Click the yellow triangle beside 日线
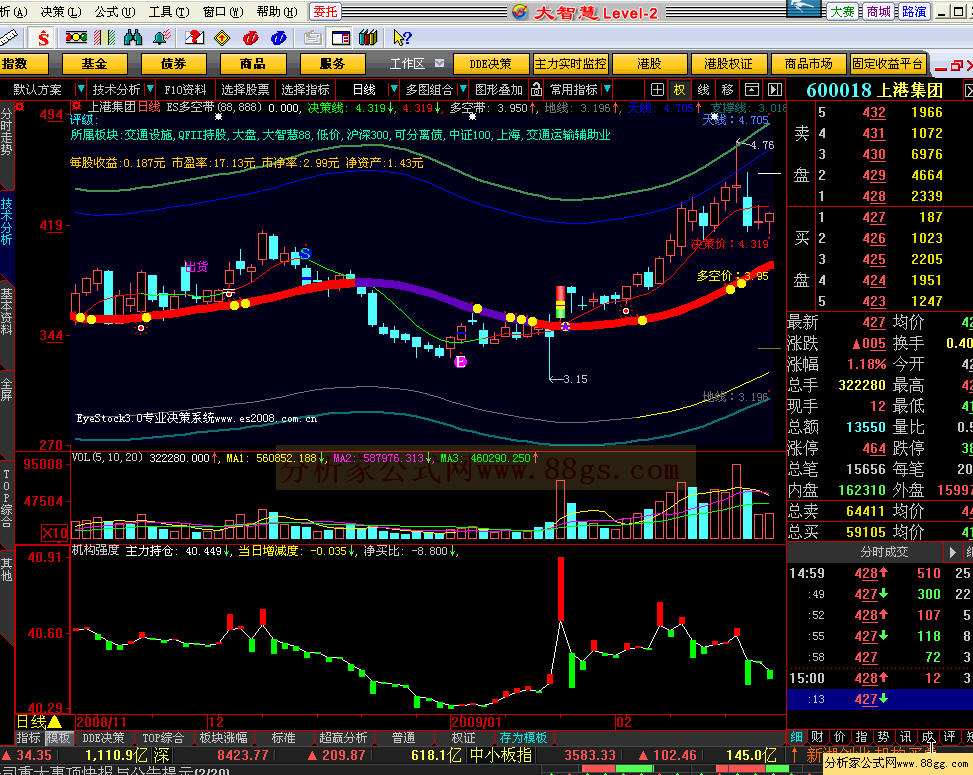The height and width of the screenshot is (775, 973). 55,722
